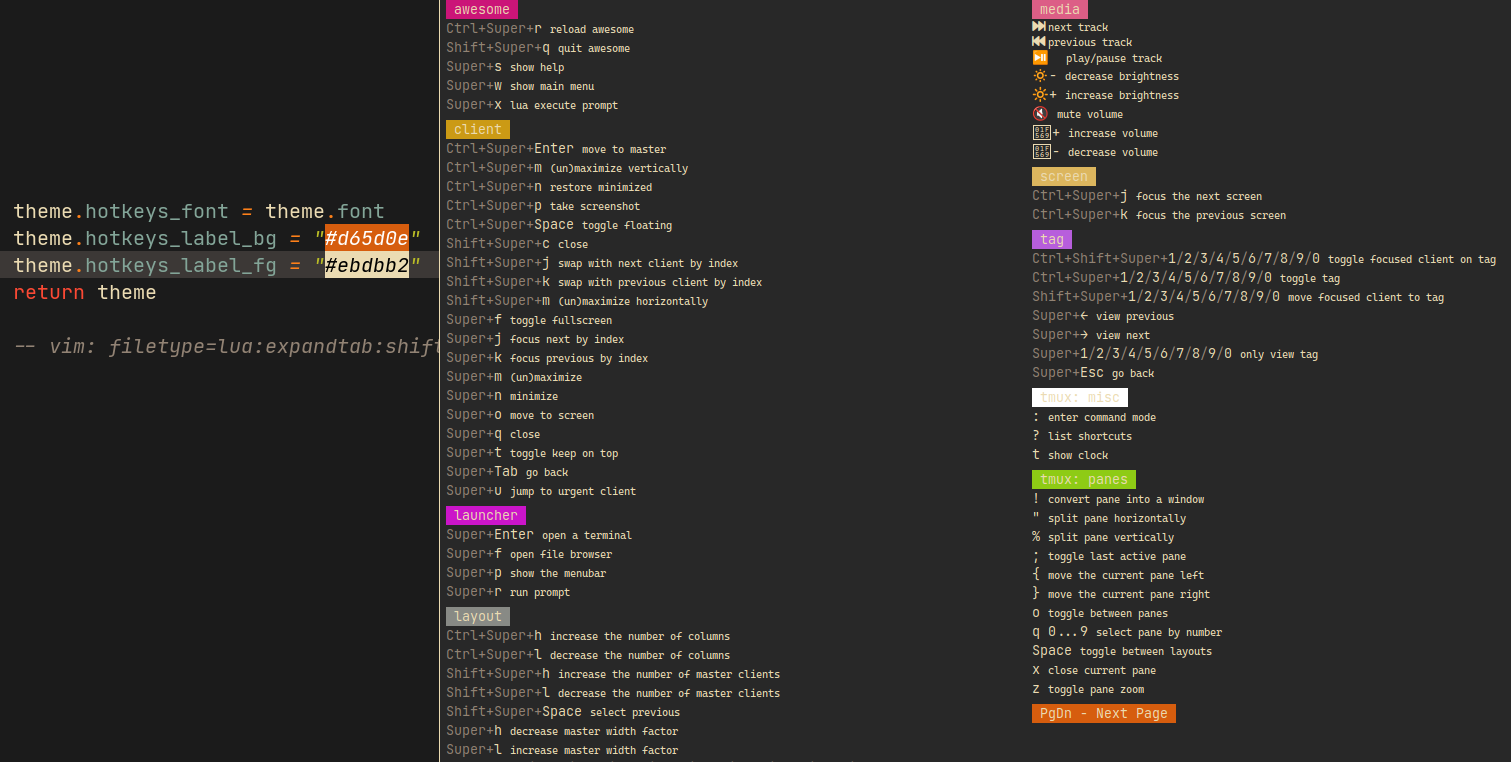Click the decrease brightness sun icon
The width and height of the screenshot is (1511, 762).
pyautogui.click(x=1040, y=76)
